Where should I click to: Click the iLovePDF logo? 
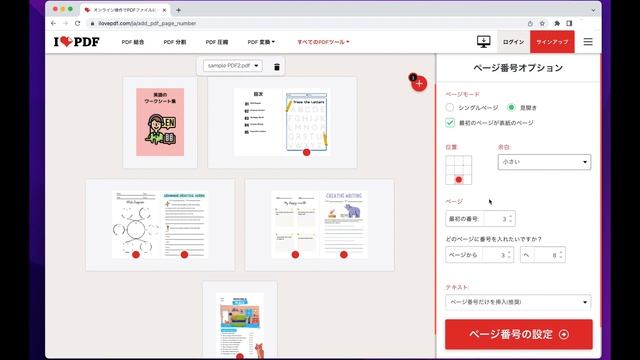(77, 42)
